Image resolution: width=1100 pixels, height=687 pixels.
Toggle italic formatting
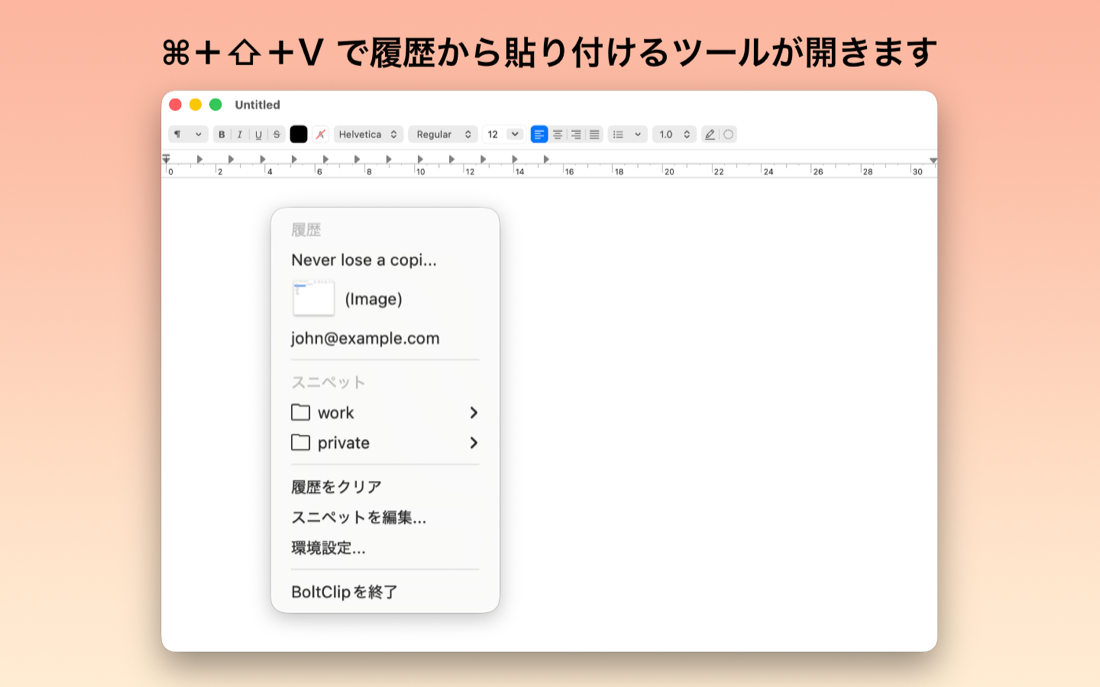pyautogui.click(x=240, y=134)
